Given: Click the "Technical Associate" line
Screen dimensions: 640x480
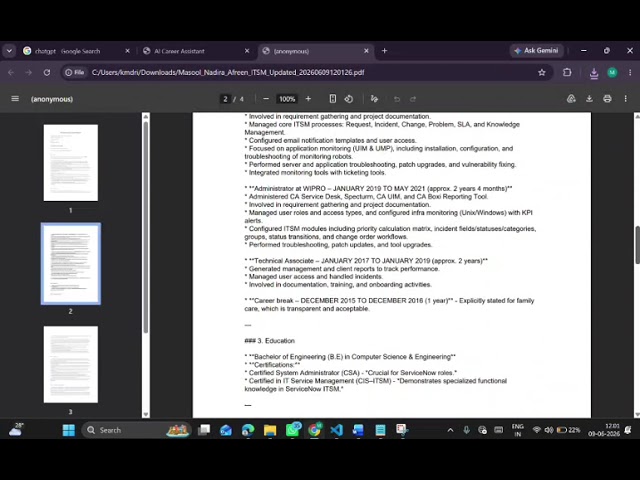Looking at the screenshot, I should 366,261.
